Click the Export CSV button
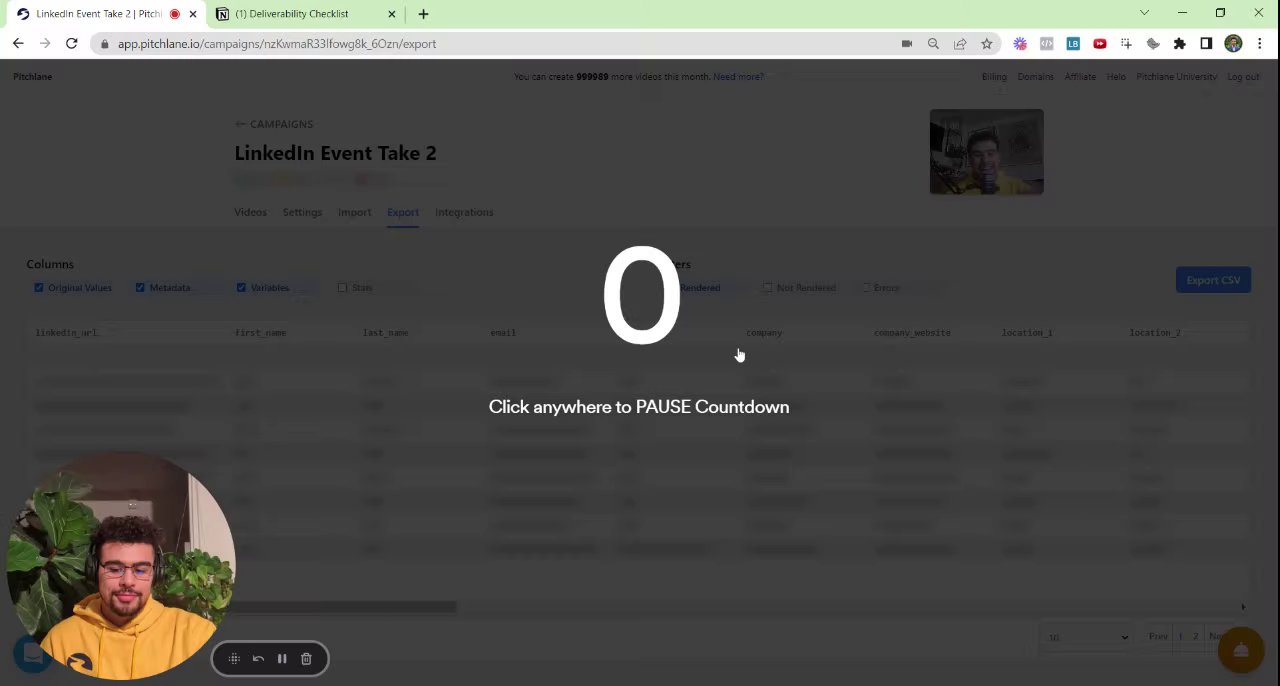The image size is (1280, 686). (x=1213, y=281)
